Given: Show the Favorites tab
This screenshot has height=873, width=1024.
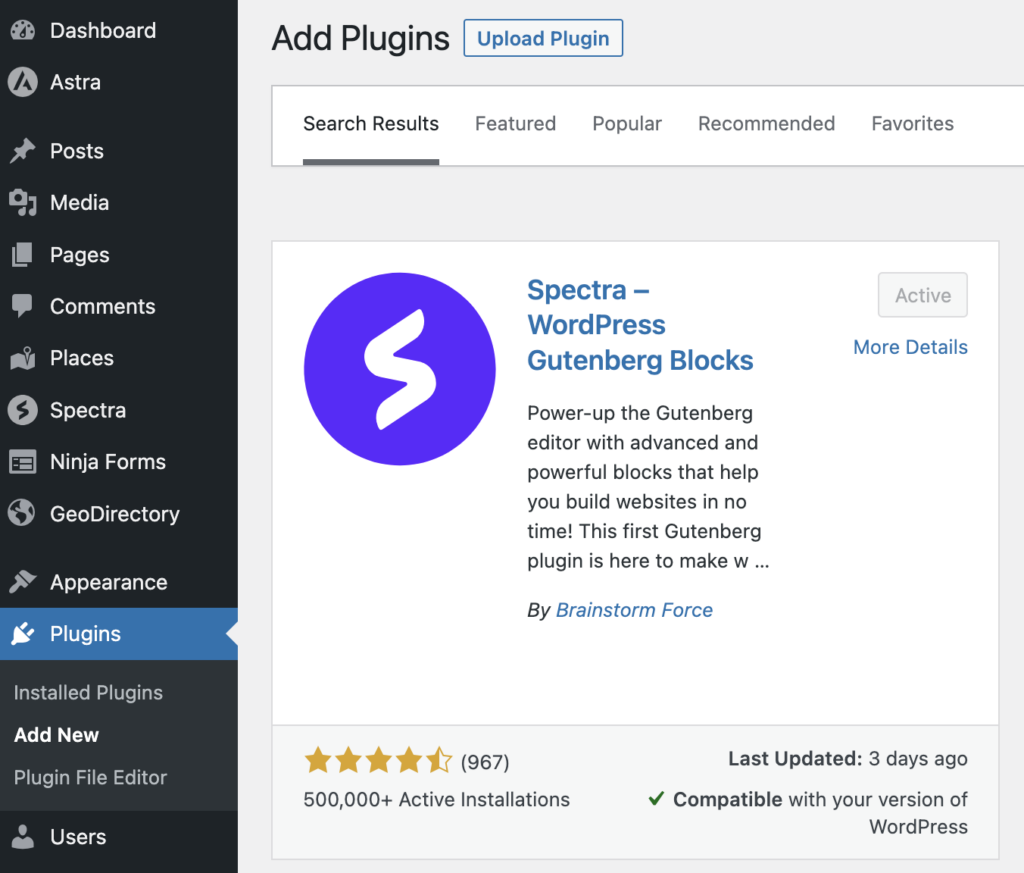Looking at the screenshot, I should click(912, 124).
